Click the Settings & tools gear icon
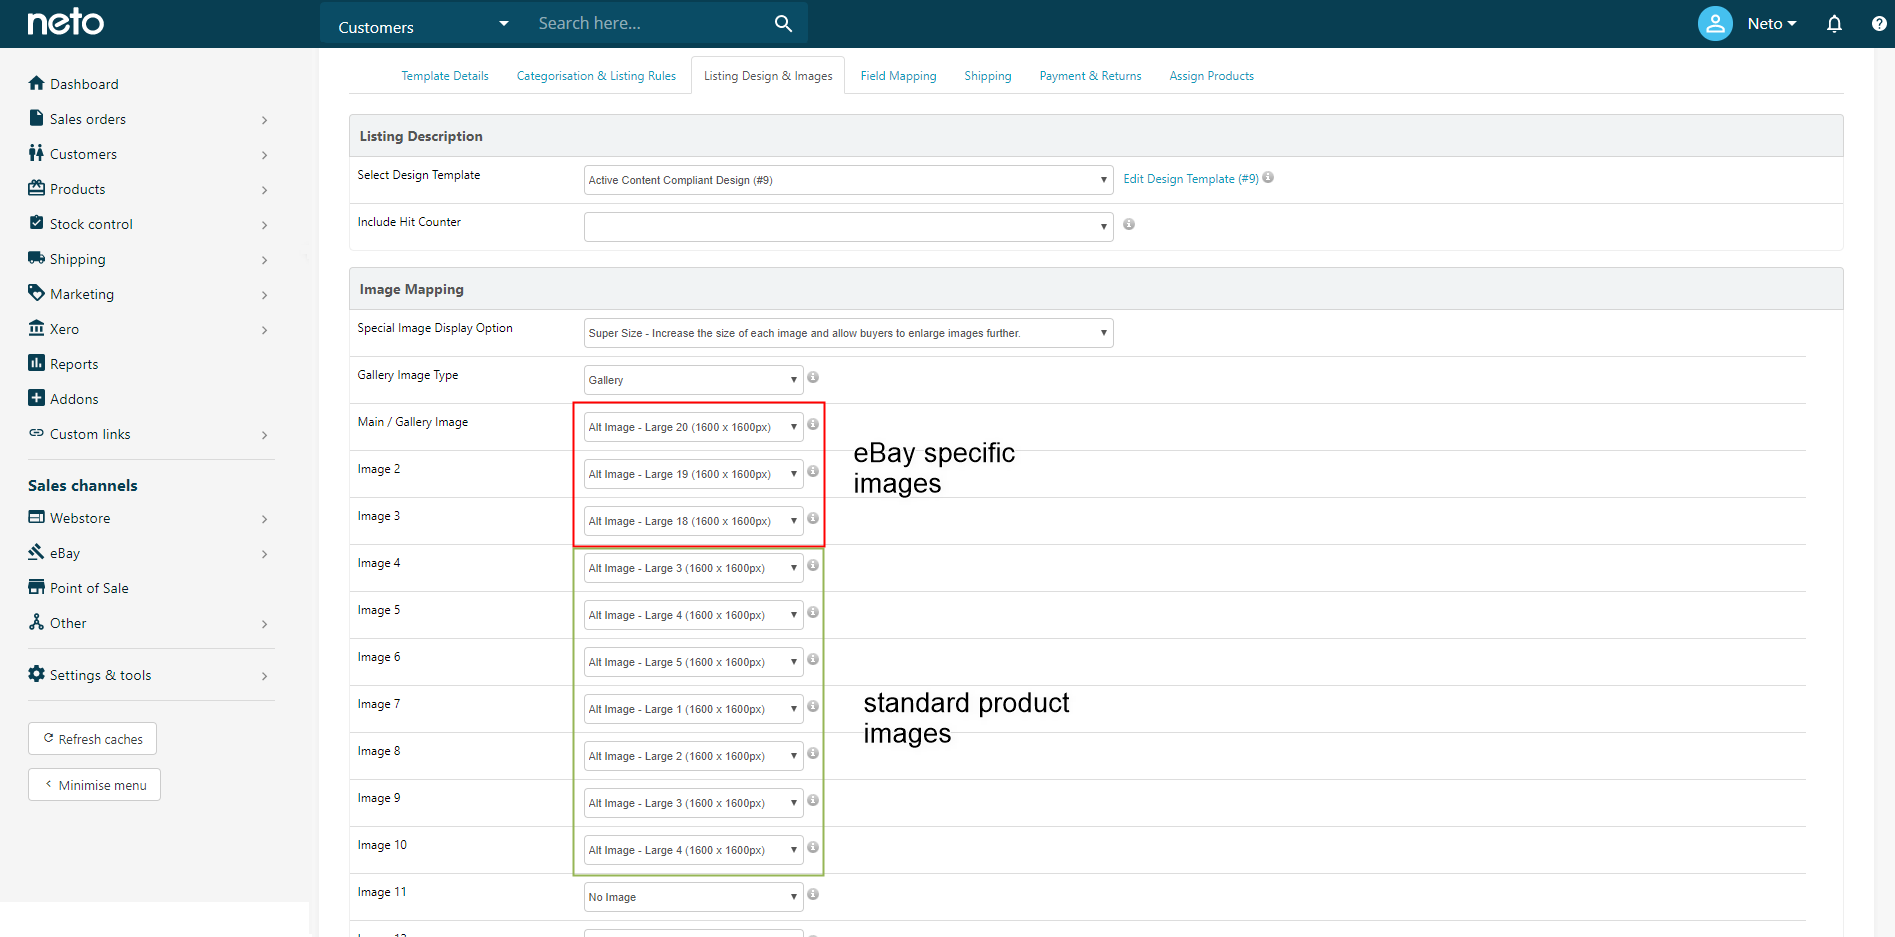Screen dimensions: 1895x937 37,674
